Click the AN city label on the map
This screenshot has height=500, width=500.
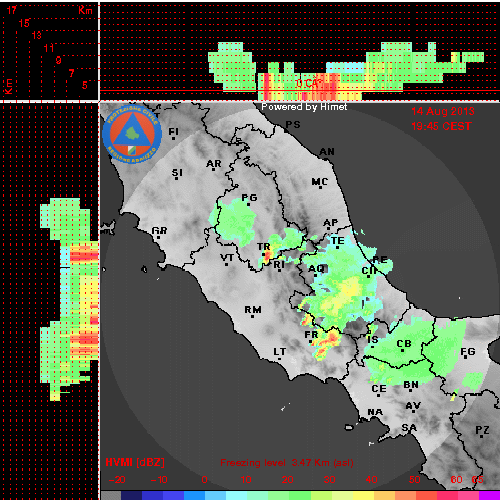(327, 152)
